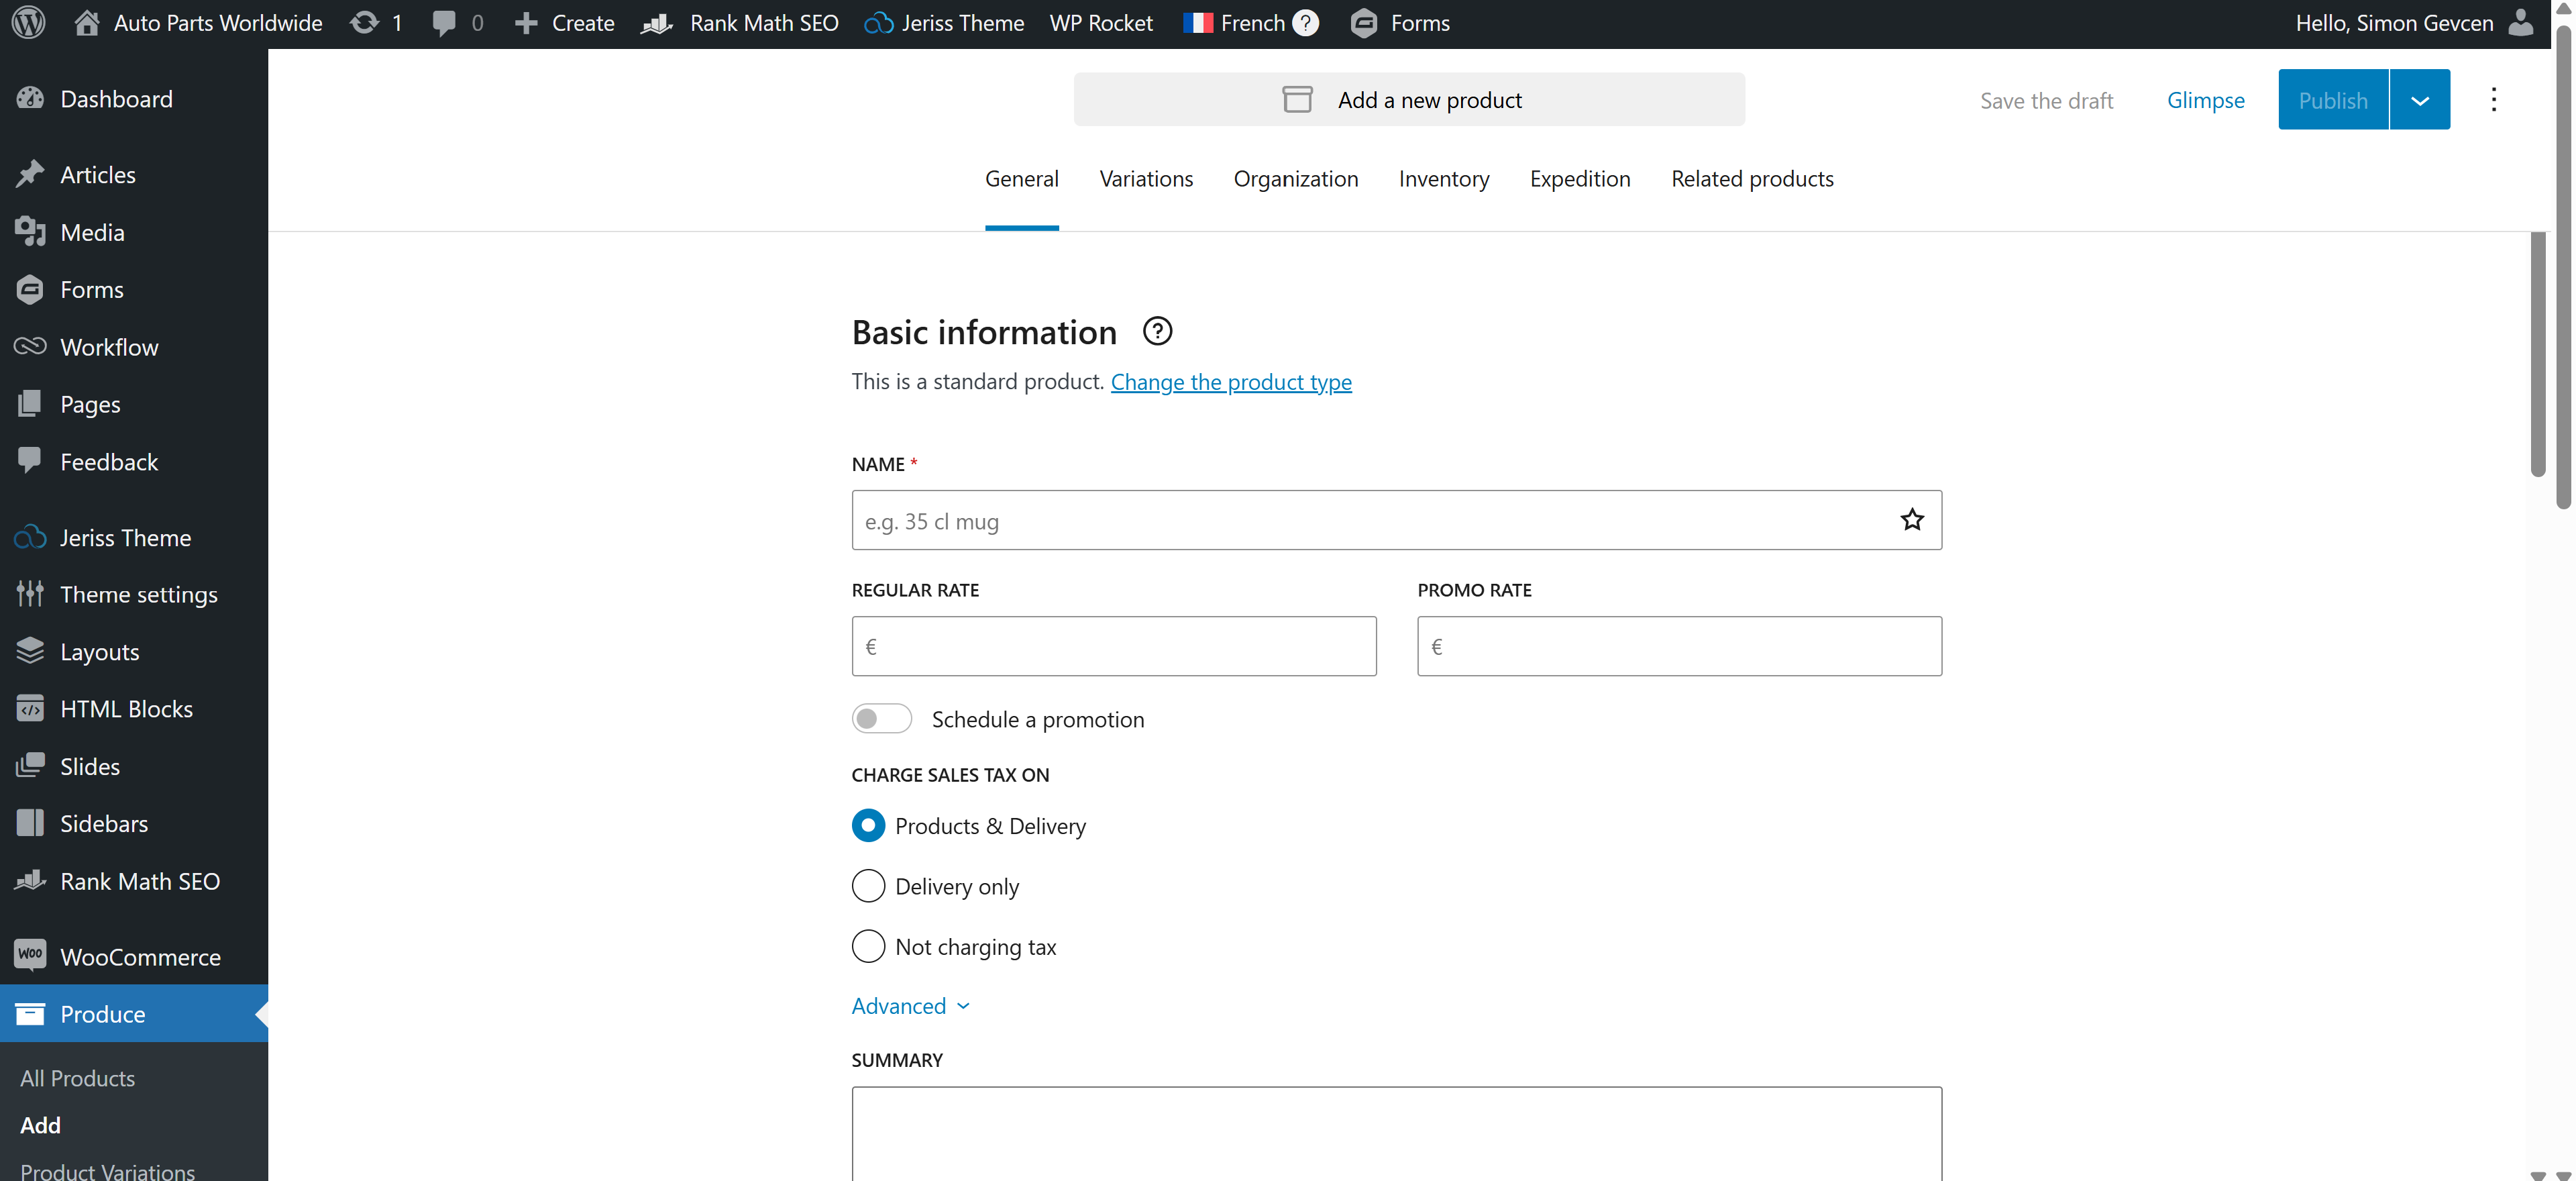Click the WooCommerce logo icon in the sidebar
Screen dimensions: 2576x1181
[30, 954]
